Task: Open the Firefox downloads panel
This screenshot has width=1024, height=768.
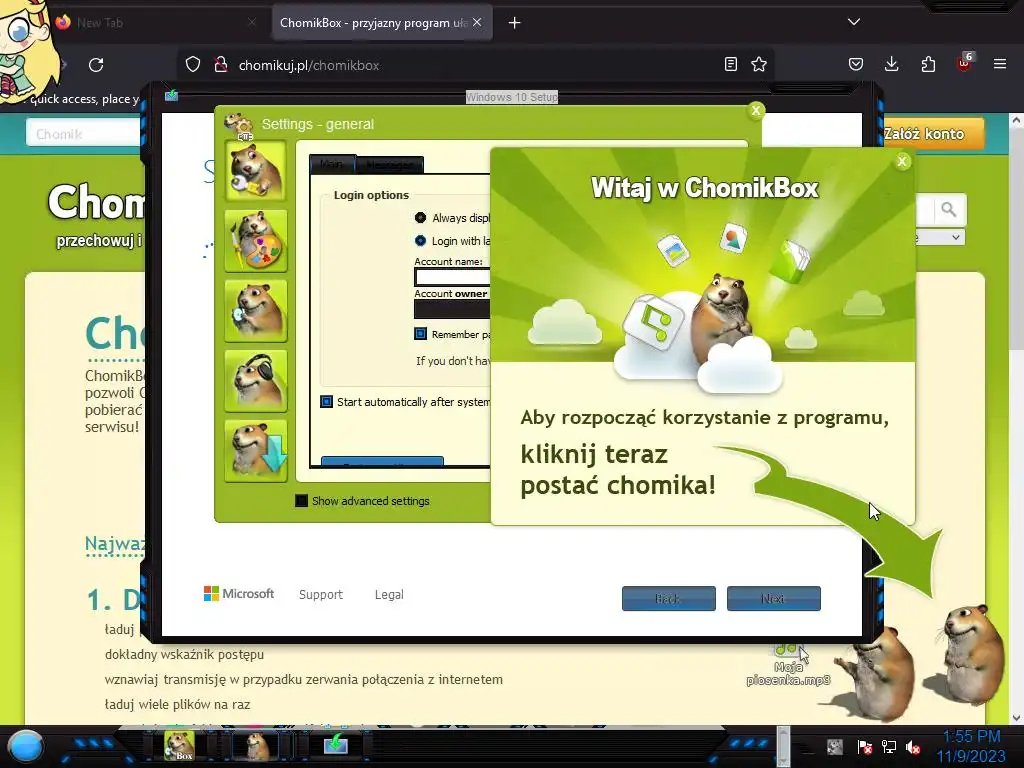Action: 891,64
